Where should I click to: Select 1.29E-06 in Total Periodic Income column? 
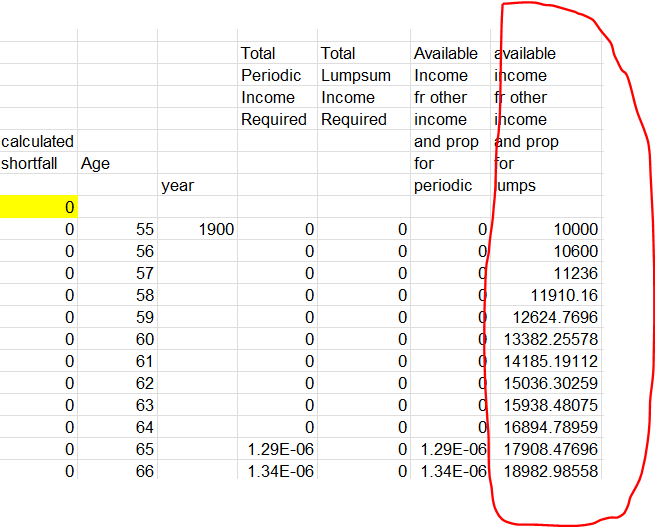coord(277,449)
